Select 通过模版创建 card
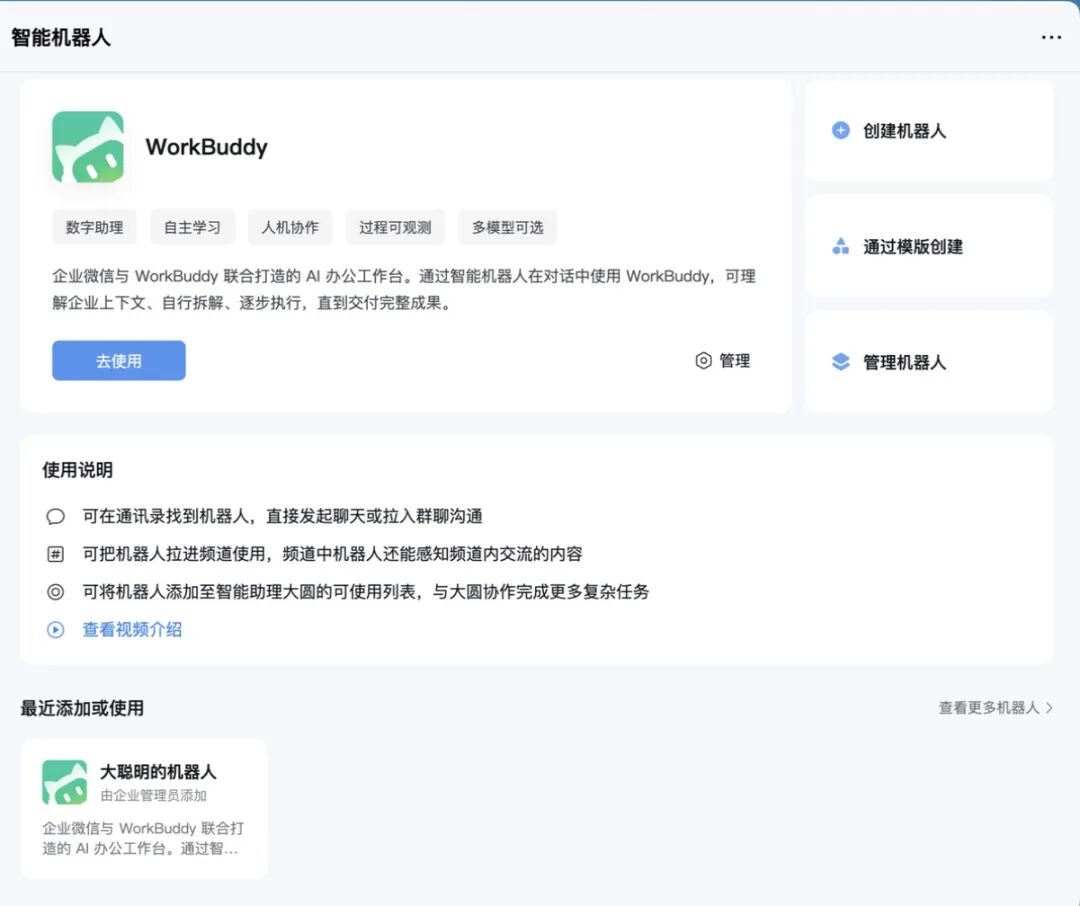This screenshot has width=1080, height=906. pos(928,246)
